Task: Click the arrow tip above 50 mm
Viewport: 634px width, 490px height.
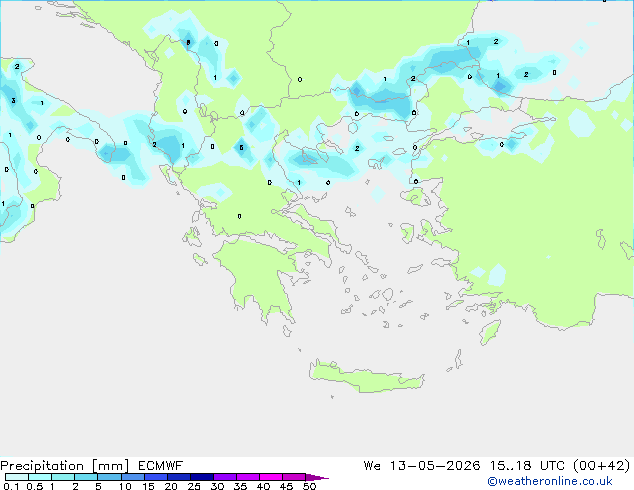Action: pyautogui.click(x=317, y=477)
